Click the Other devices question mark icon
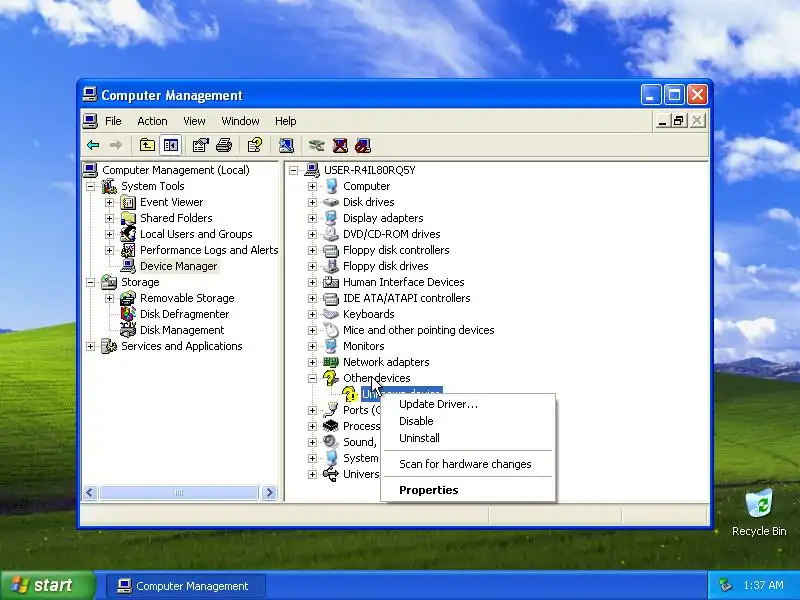The height and width of the screenshot is (600, 800). tap(331, 378)
